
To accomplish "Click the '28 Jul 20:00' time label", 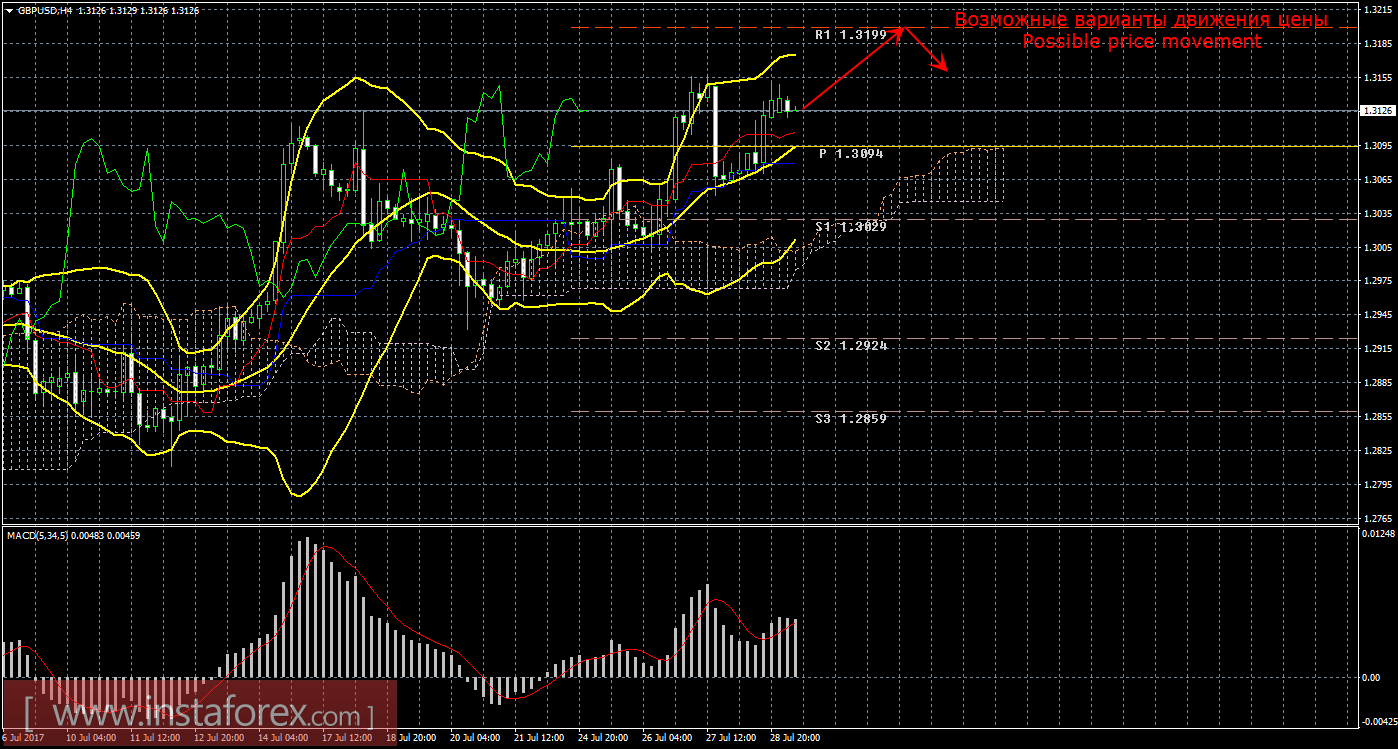I will (x=795, y=739).
